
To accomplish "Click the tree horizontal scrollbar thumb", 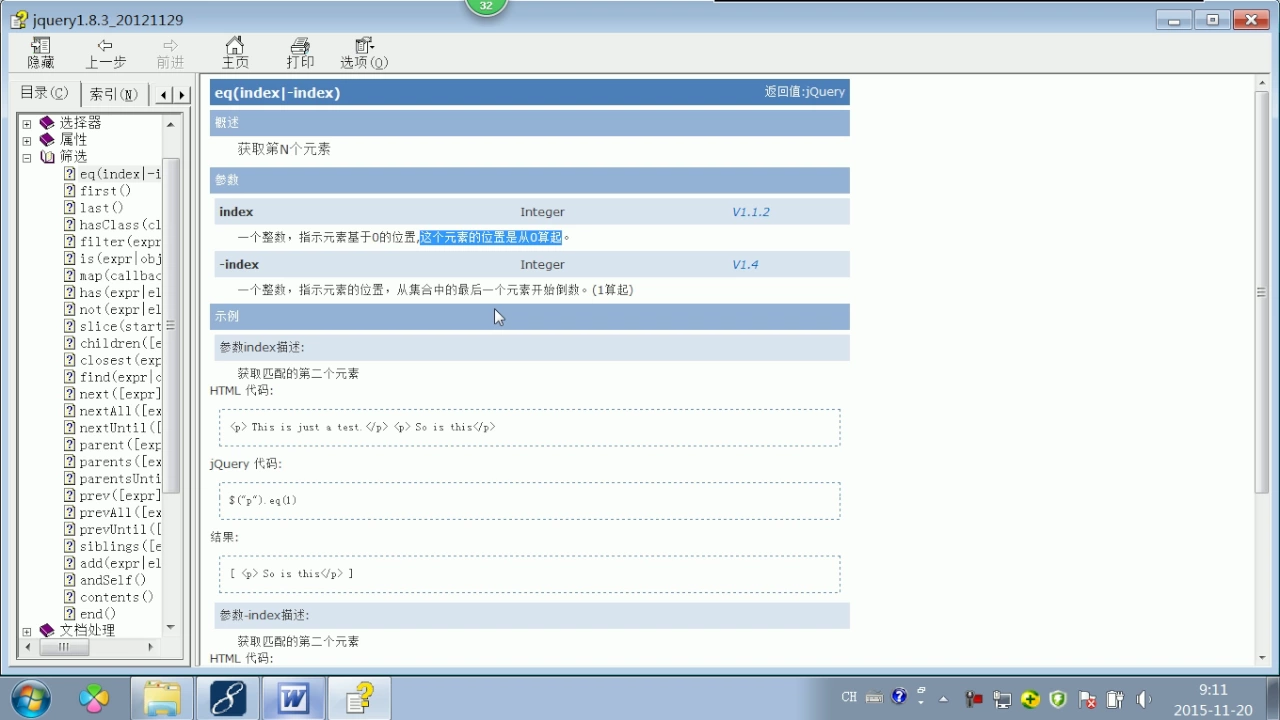I will [x=63, y=647].
